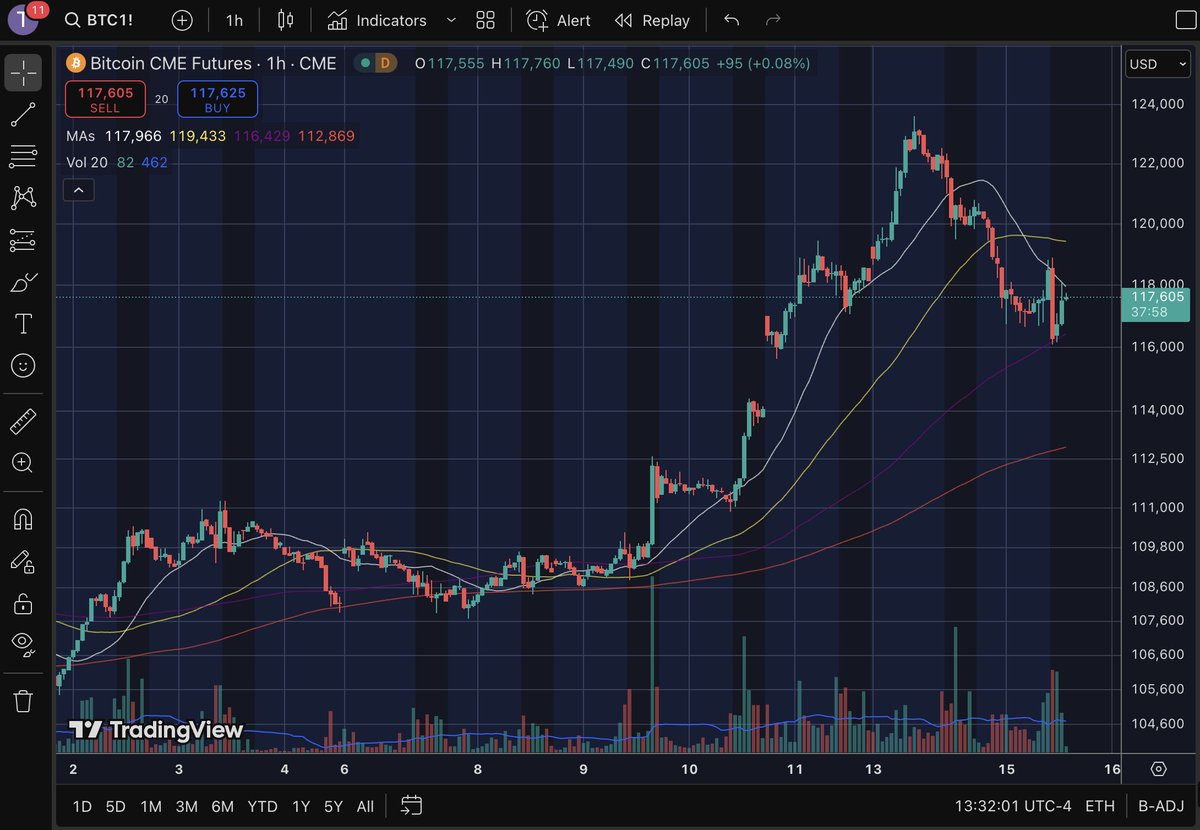Open chart settings gear near time axis
This screenshot has height=830, width=1200.
[x=1158, y=769]
